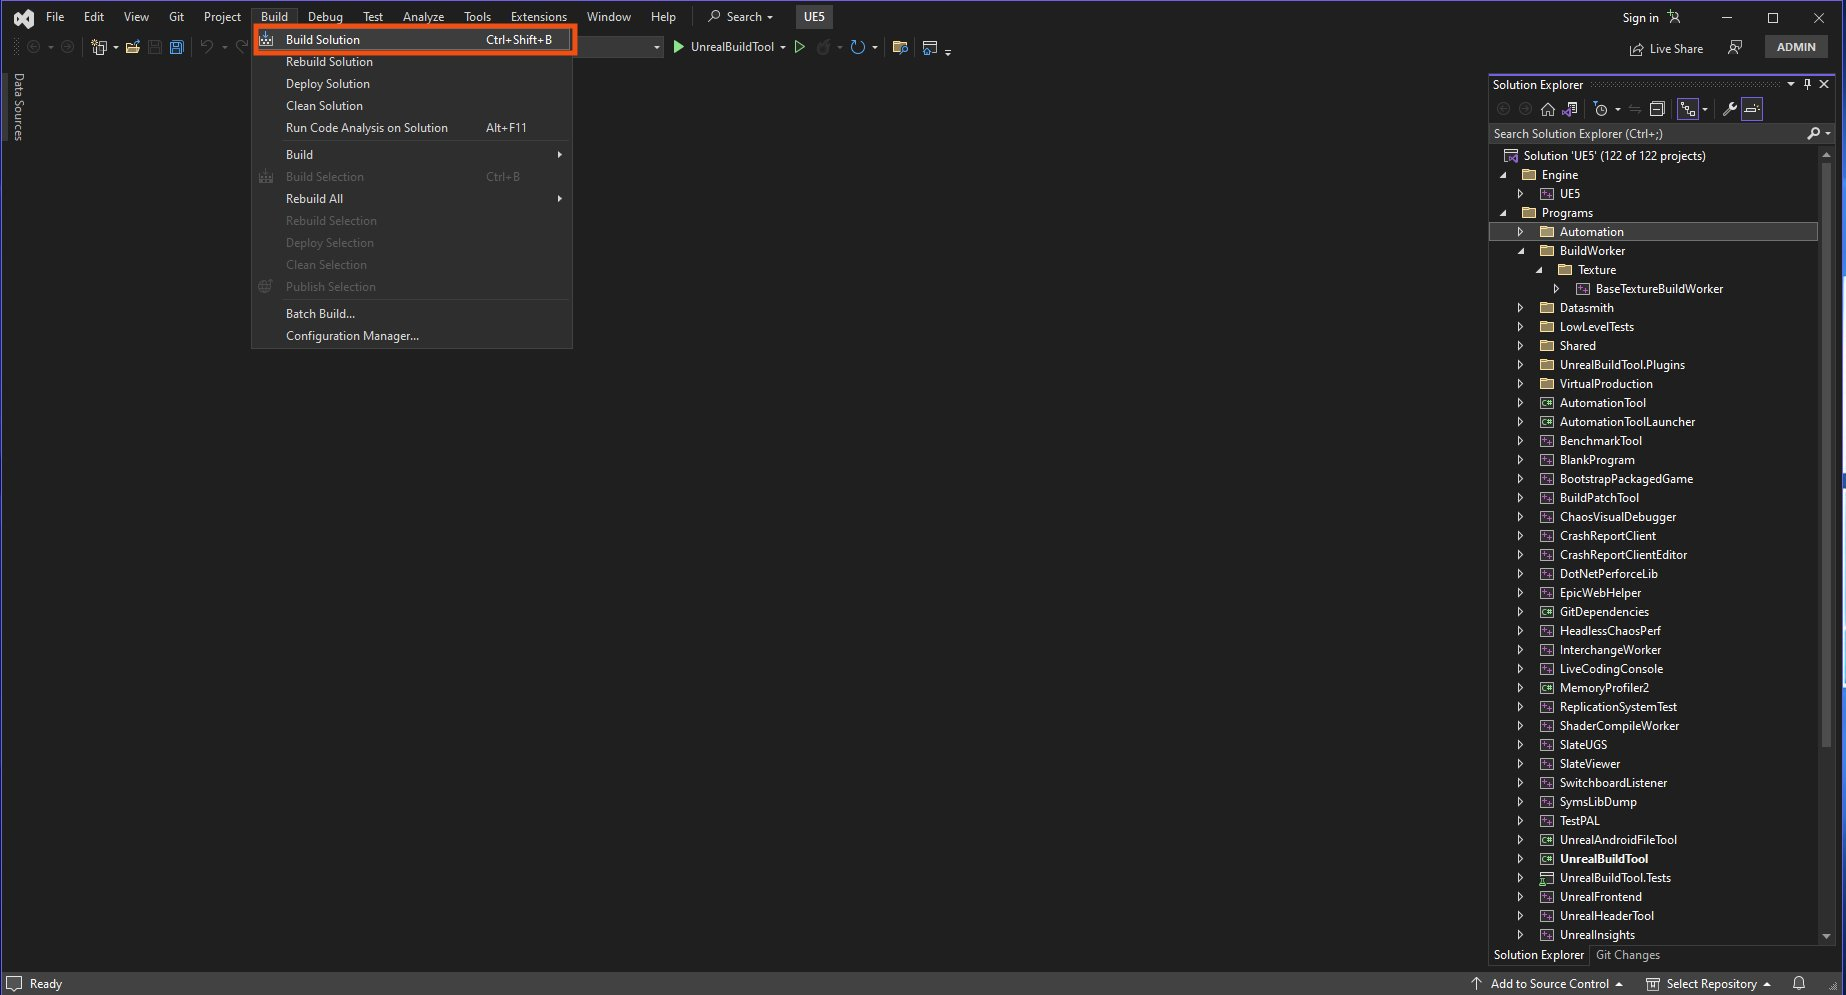Screen dimensions: 1846x995
Task: Open the Debug menu
Action: click(325, 17)
